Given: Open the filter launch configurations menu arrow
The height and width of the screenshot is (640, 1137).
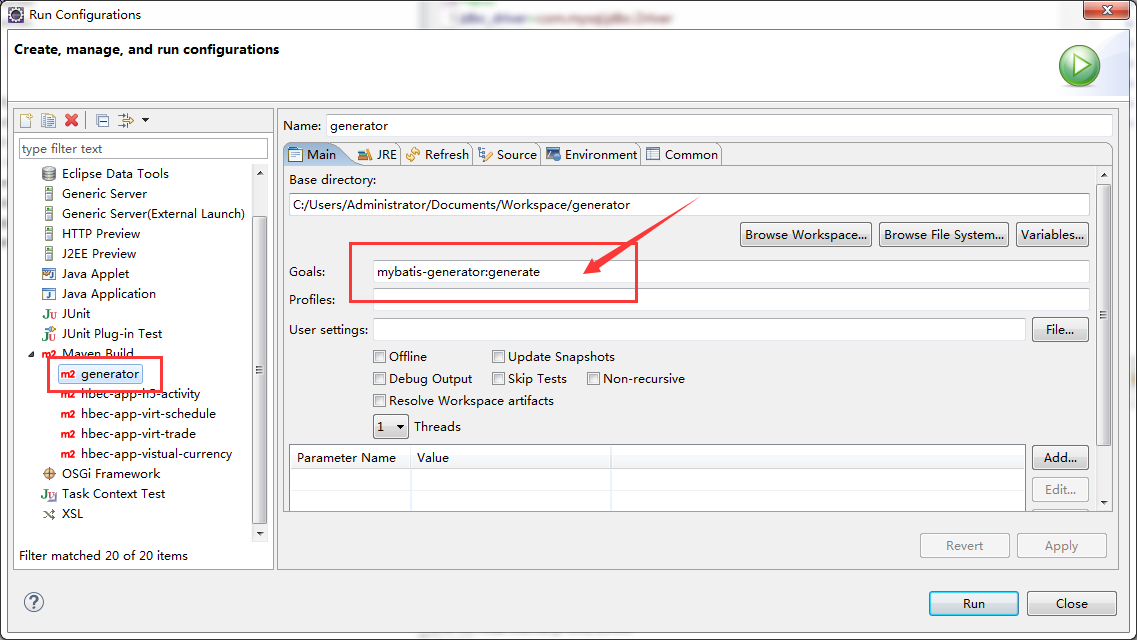Looking at the screenshot, I should coord(146,120).
